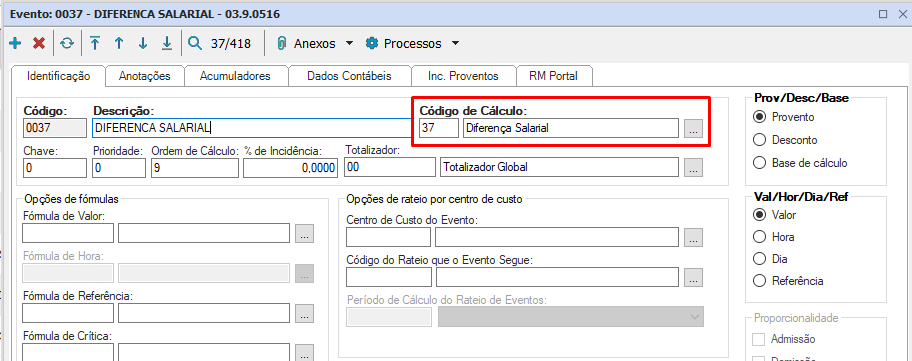This screenshot has width=912, height=361.
Task: Click the blue plus add-record icon
Action: click(16, 44)
